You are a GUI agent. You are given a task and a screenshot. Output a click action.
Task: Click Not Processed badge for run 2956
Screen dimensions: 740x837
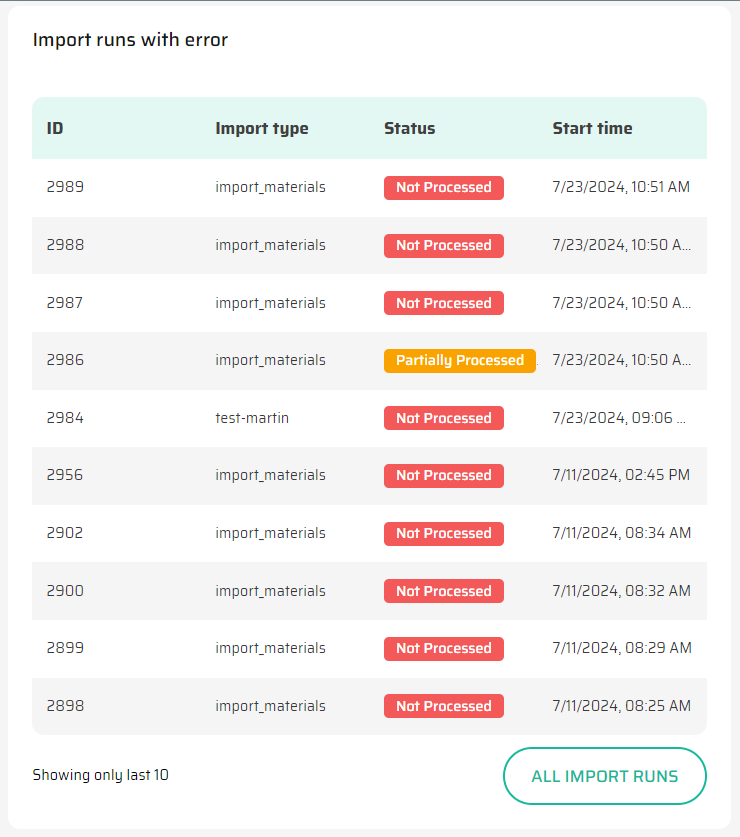coord(443,476)
